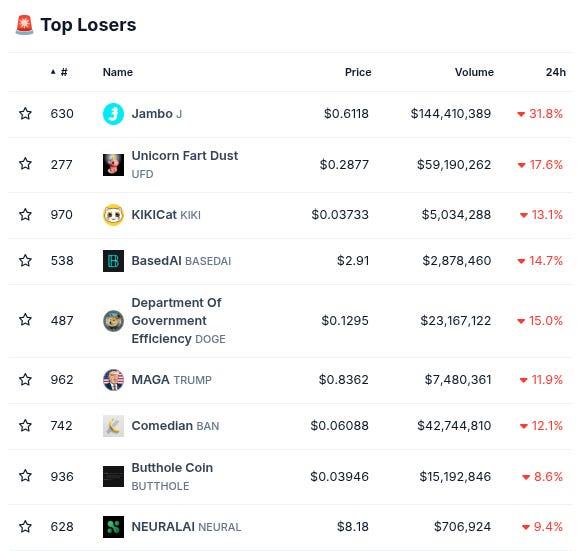The image size is (577, 551).
Task: Click the KIKICat cat face icon
Action: pos(113,215)
